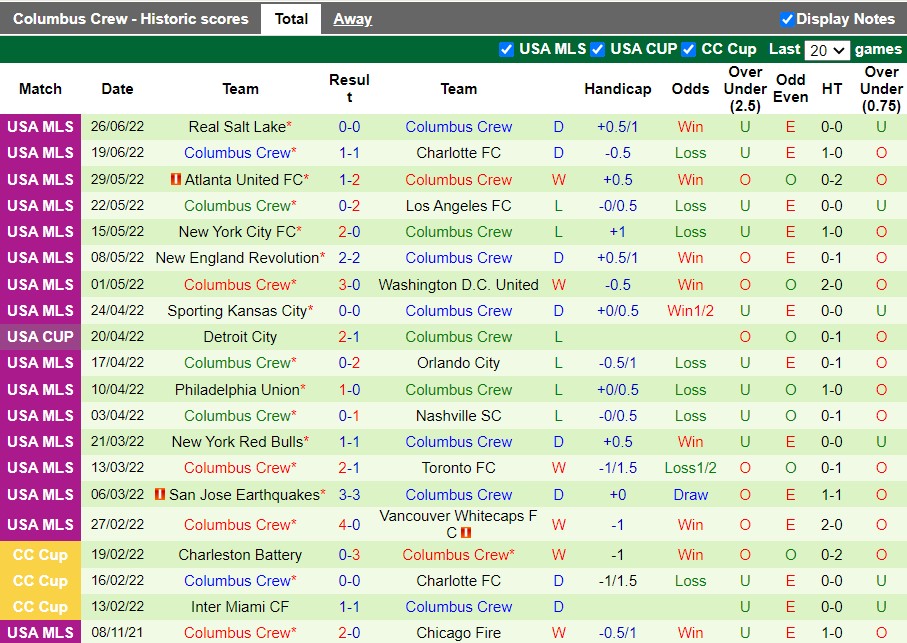Uncheck the CC Cup filter checkbox

pyautogui.click(x=688, y=50)
